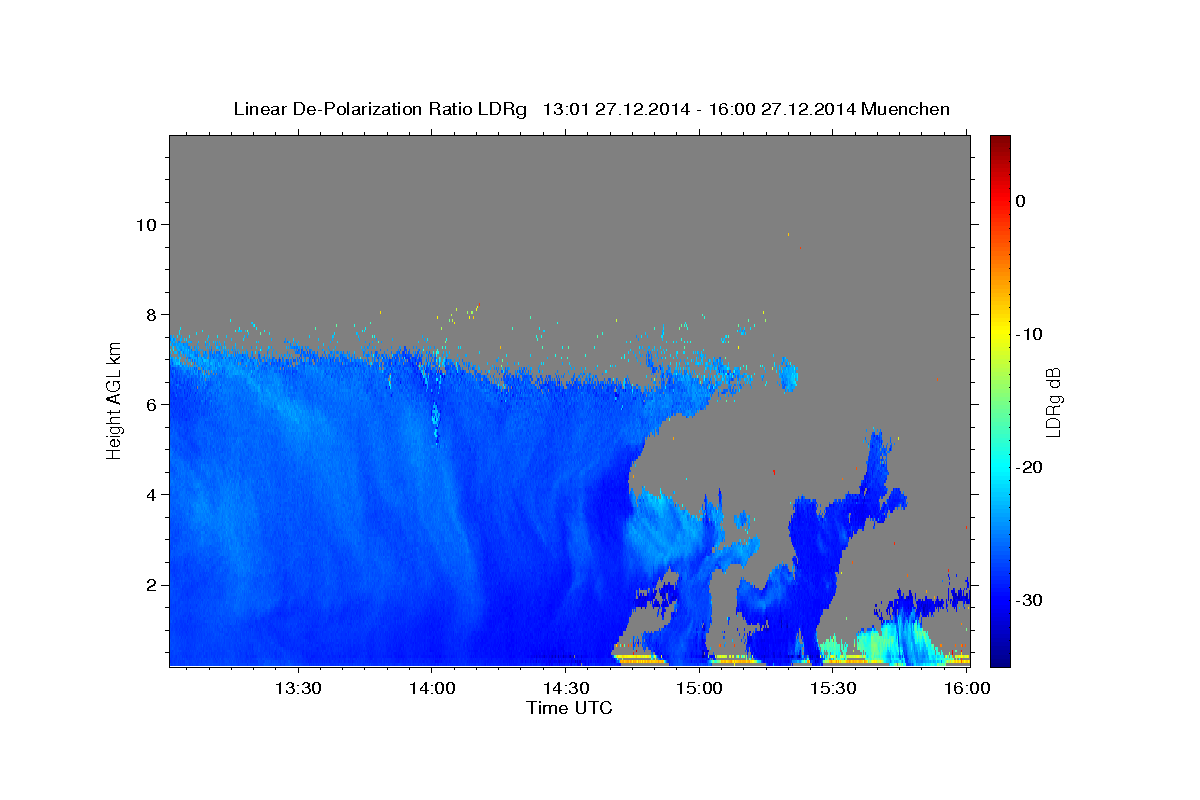Click the colorbar label '-20'

coord(1029,467)
